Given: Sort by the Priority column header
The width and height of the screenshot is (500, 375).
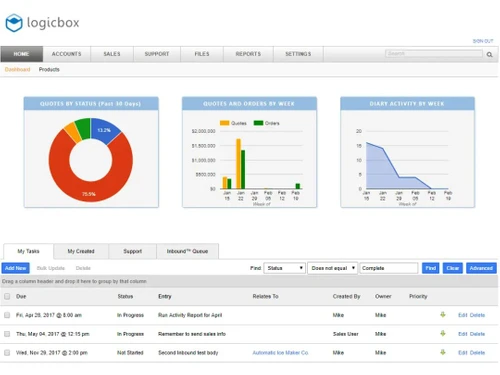Looking at the screenshot, I should click(x=418, y=296).
